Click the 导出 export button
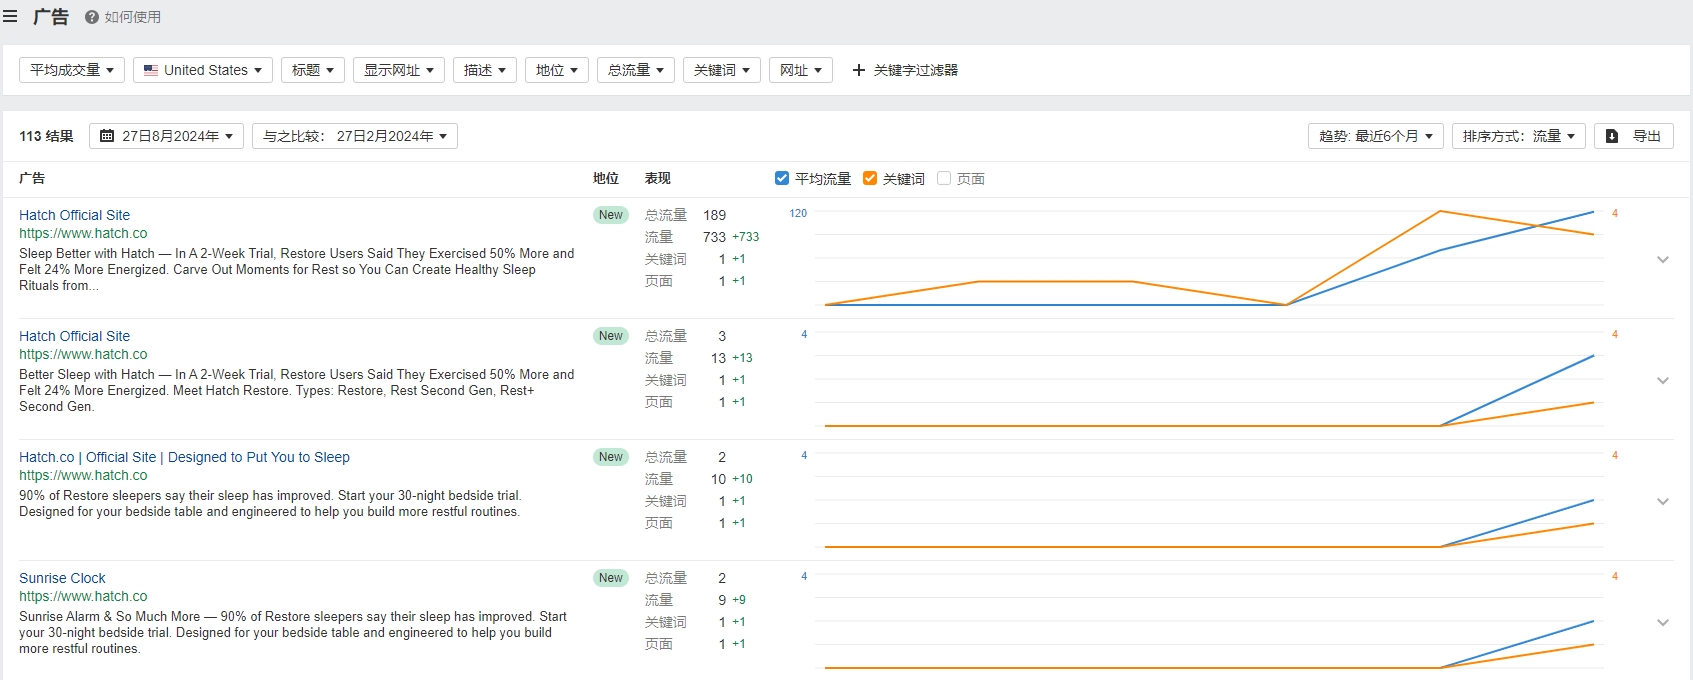 1634,136
